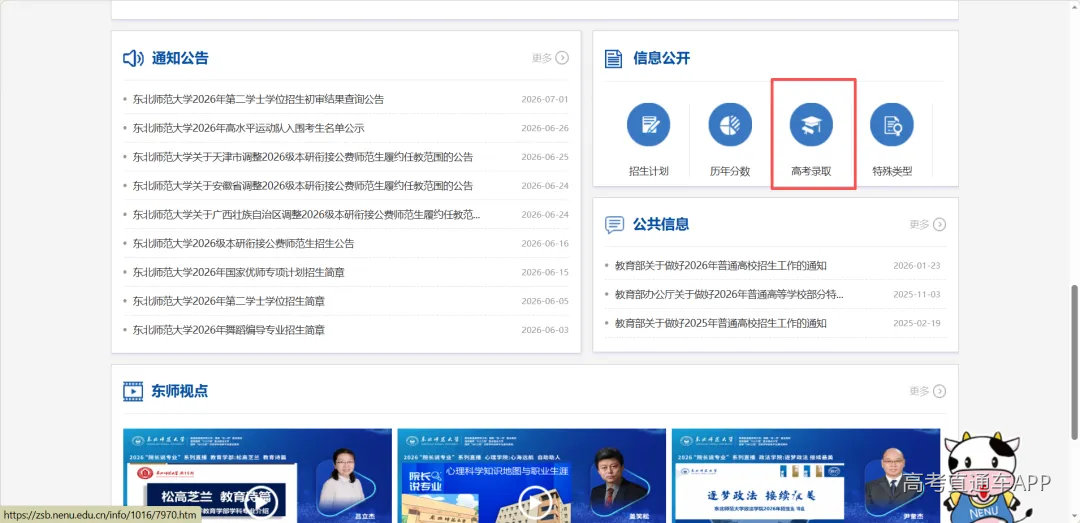Open 2026级本研衔接公费师范生招生公告
This screenshot has height=523, width=1080.
(x=244, y=244)
